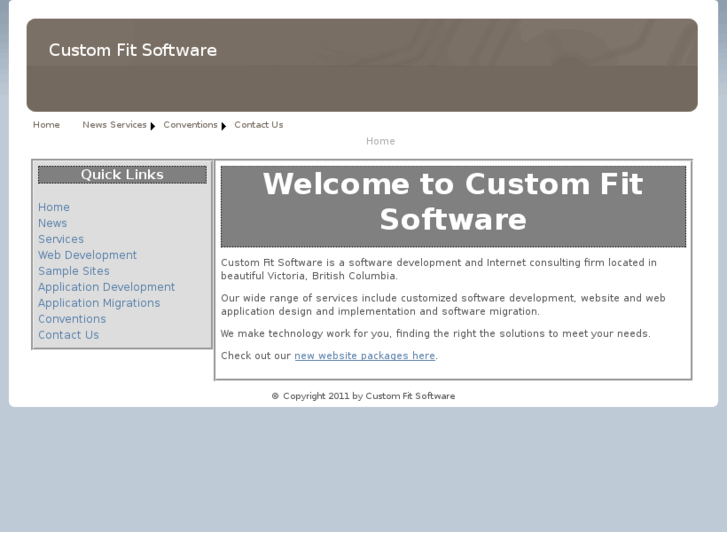Expand the Services submenu arrow
This screenshot has height=545, width=727.
click(x=153, y=126)
